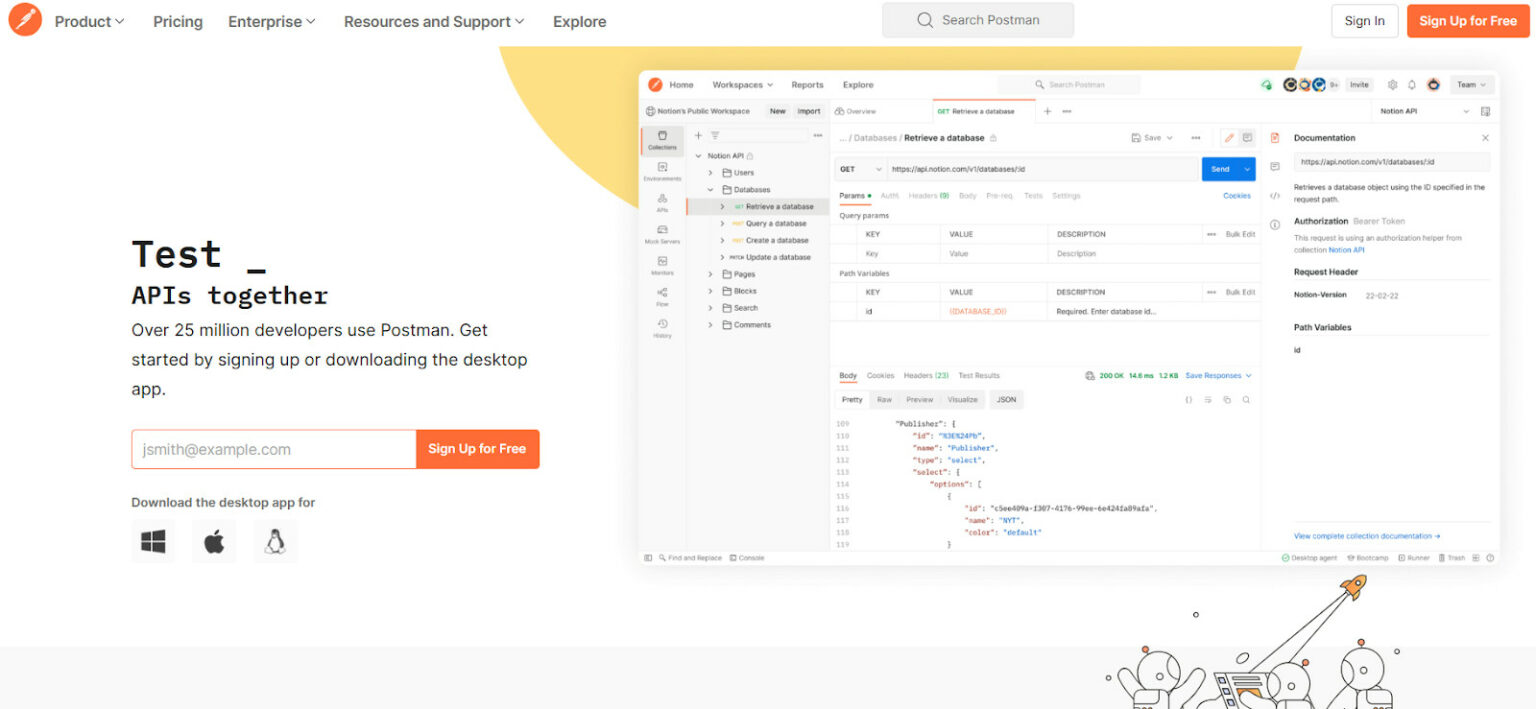Open the Windows desktop app download icon
The image size is (1536, 709).
152,540
